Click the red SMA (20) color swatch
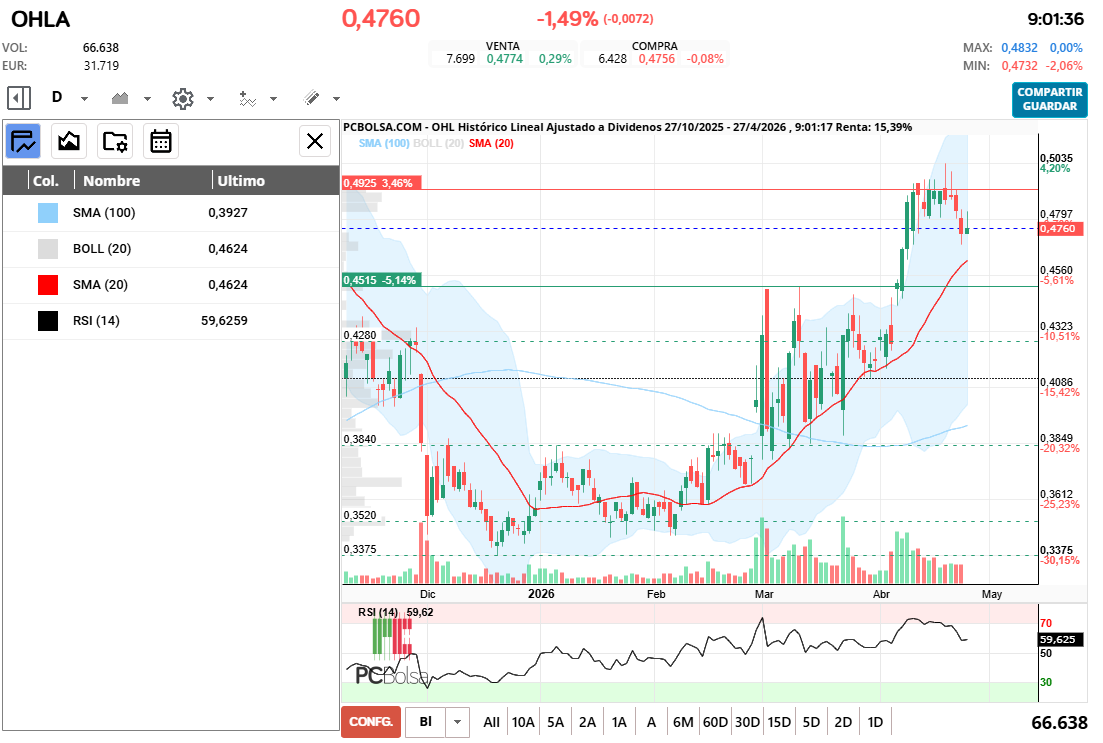The image size is (1103, 743). pyautogui.click(x=48, y=285)
